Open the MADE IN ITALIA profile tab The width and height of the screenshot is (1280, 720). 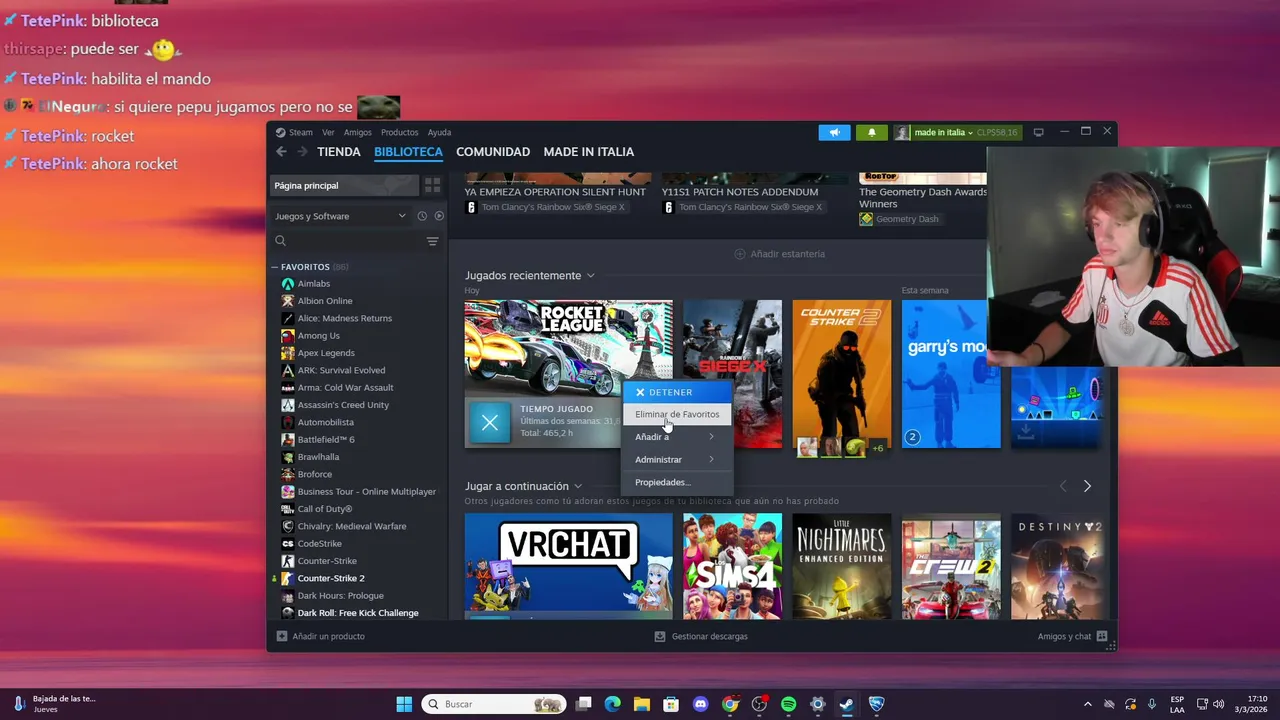tap(589, 152)
